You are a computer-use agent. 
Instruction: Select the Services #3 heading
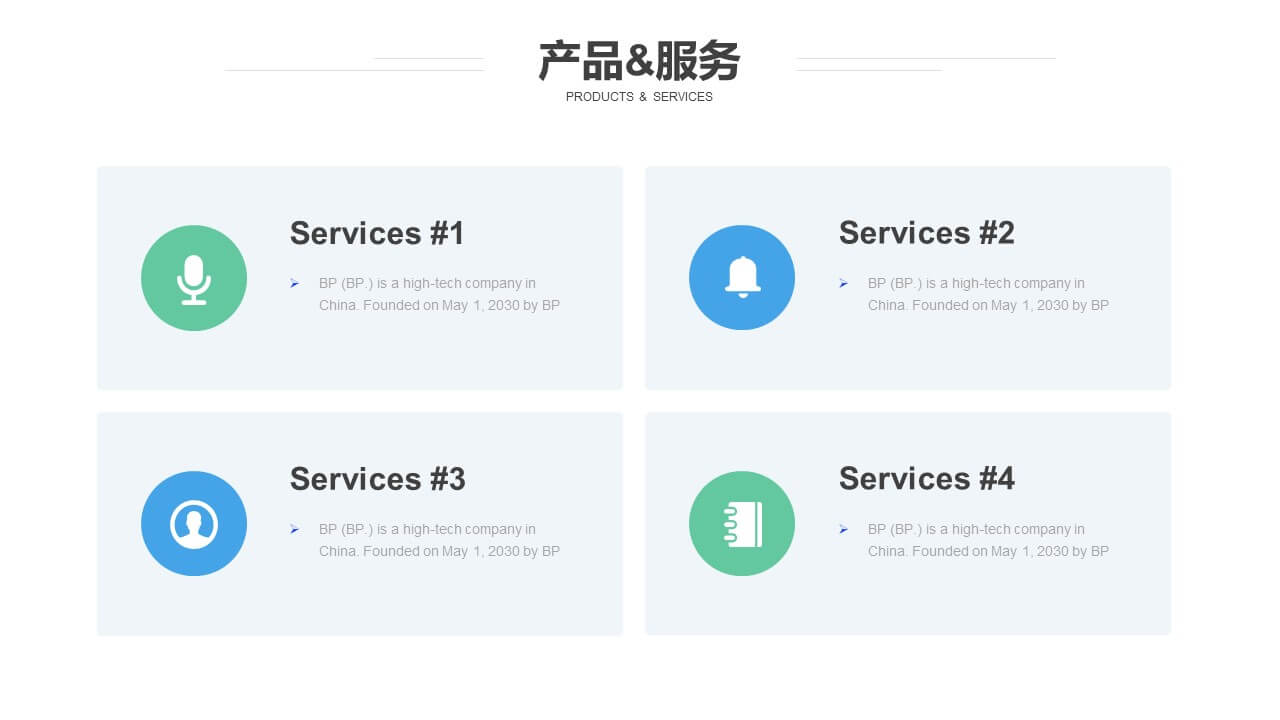pyautogui.click(x=378, y=479)
